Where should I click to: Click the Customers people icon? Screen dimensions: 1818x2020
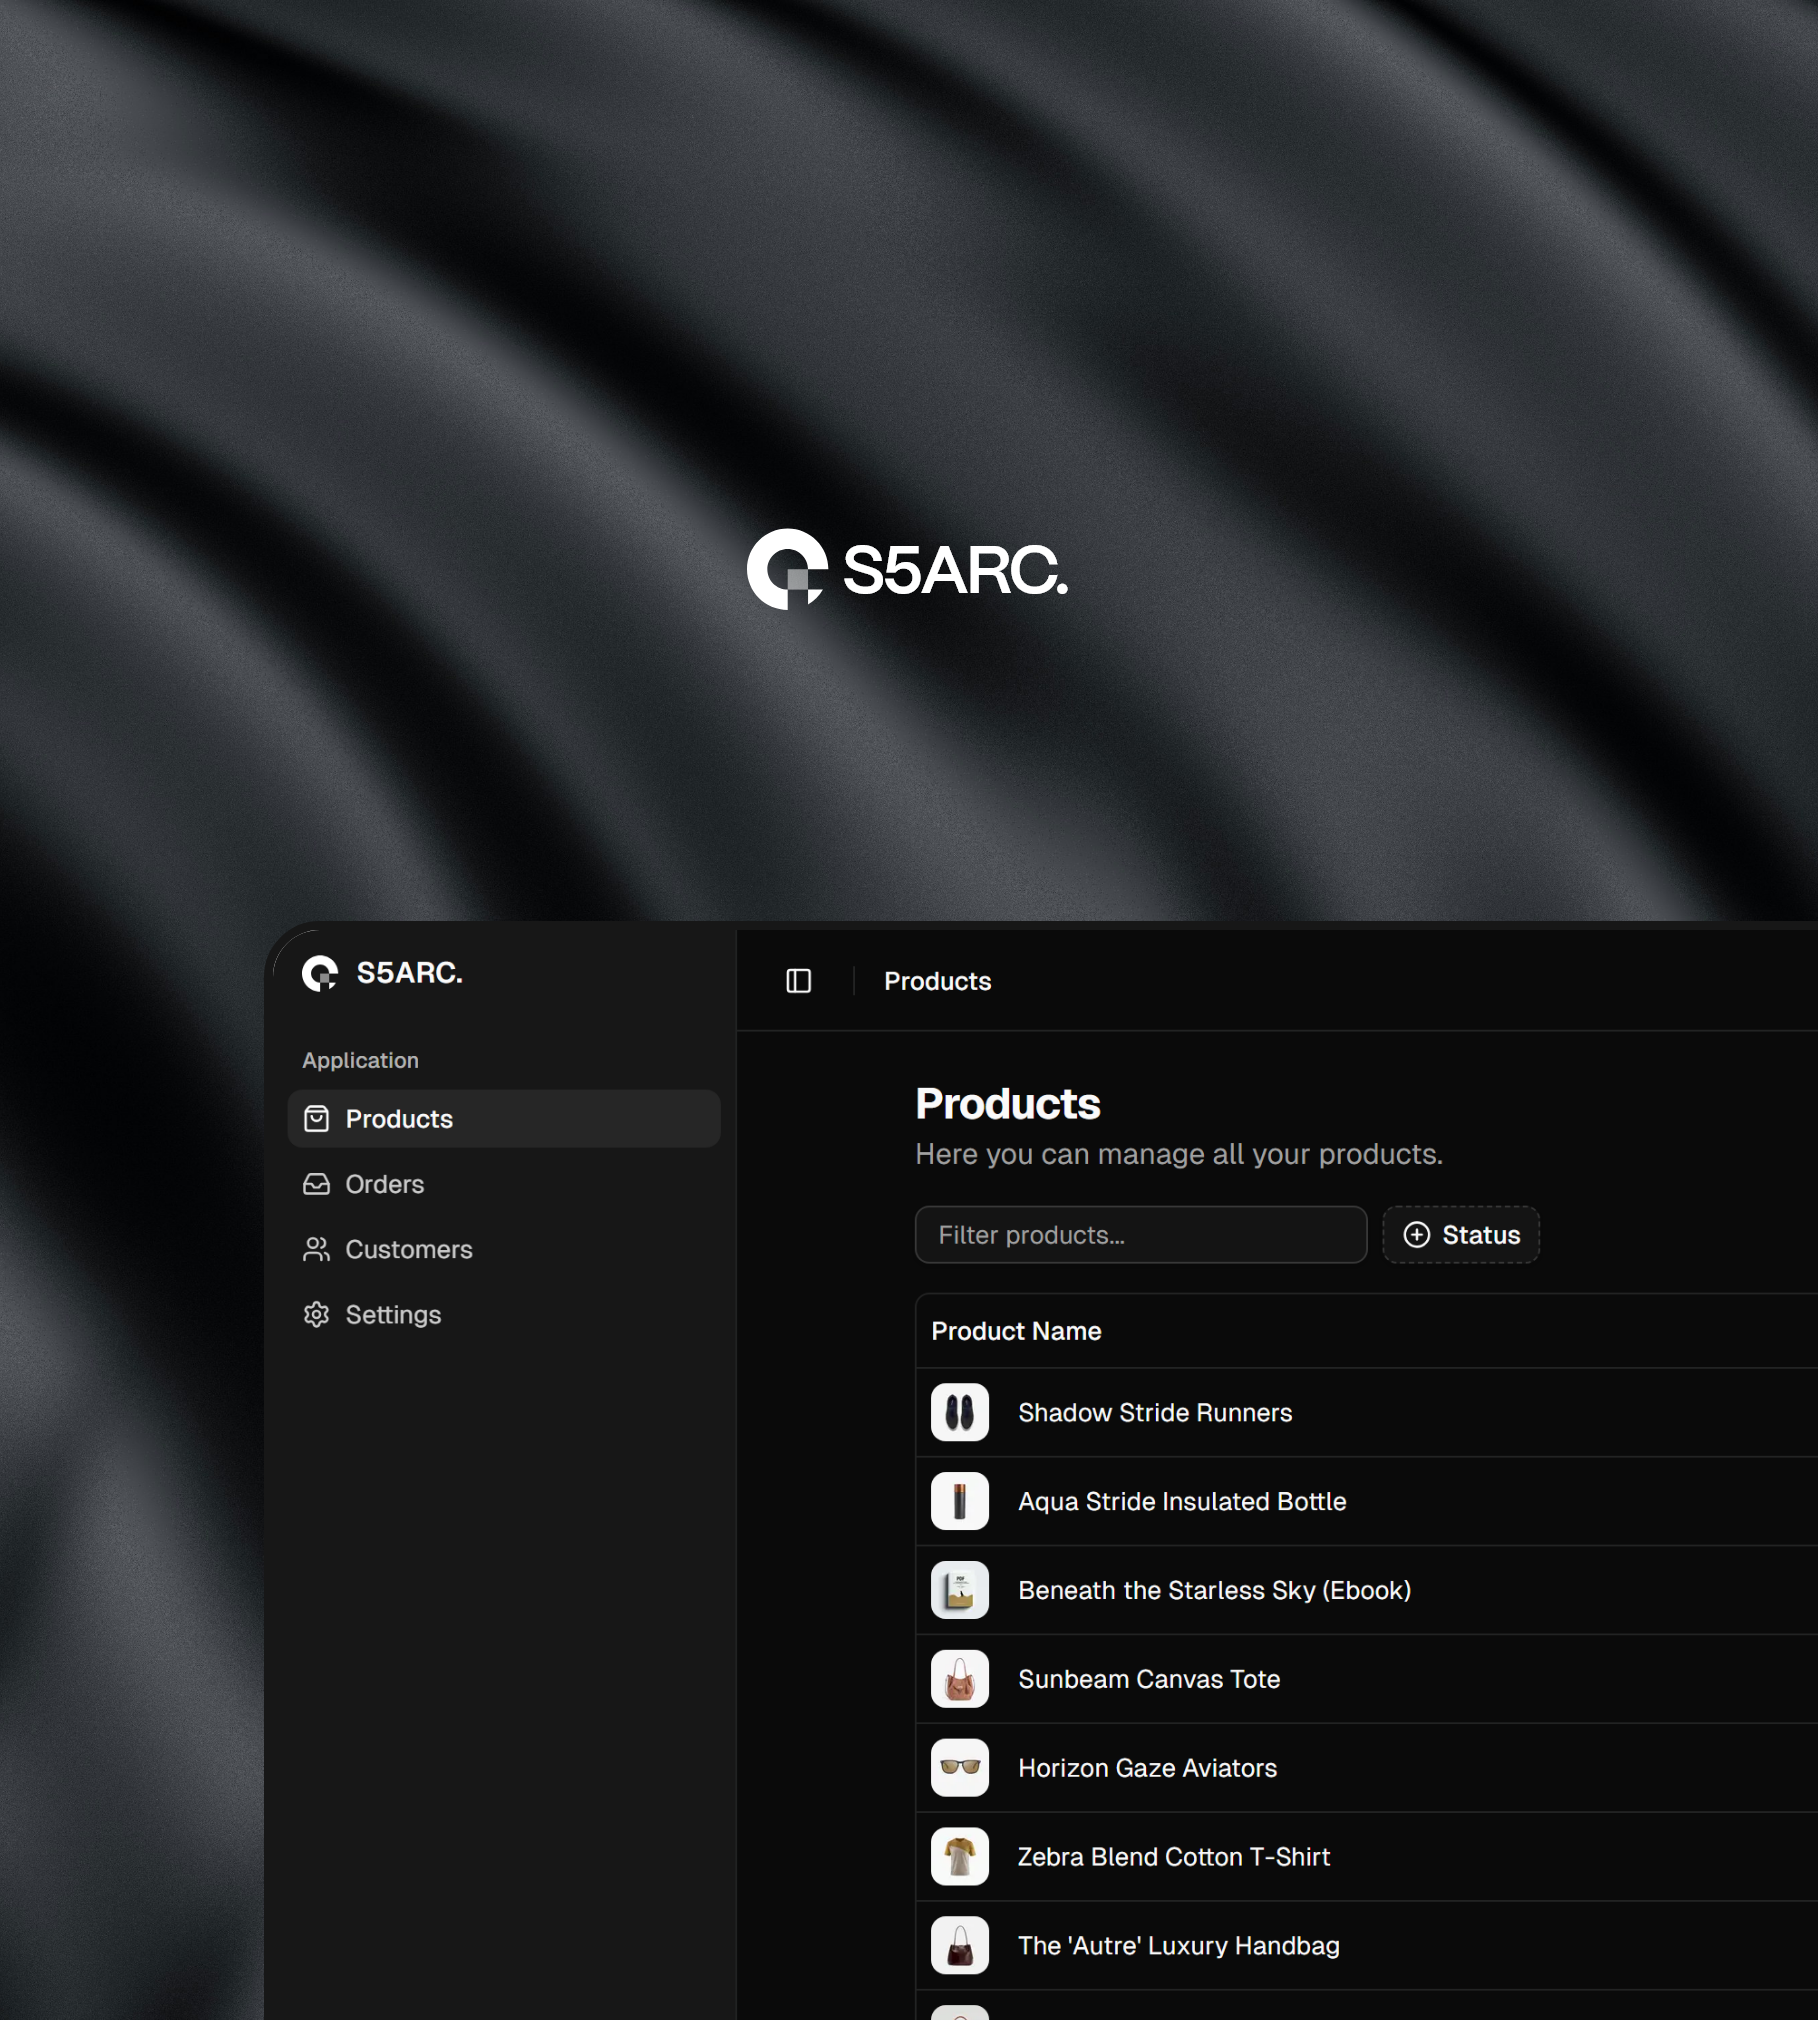pyautogui.click(x=316, y=1249)
